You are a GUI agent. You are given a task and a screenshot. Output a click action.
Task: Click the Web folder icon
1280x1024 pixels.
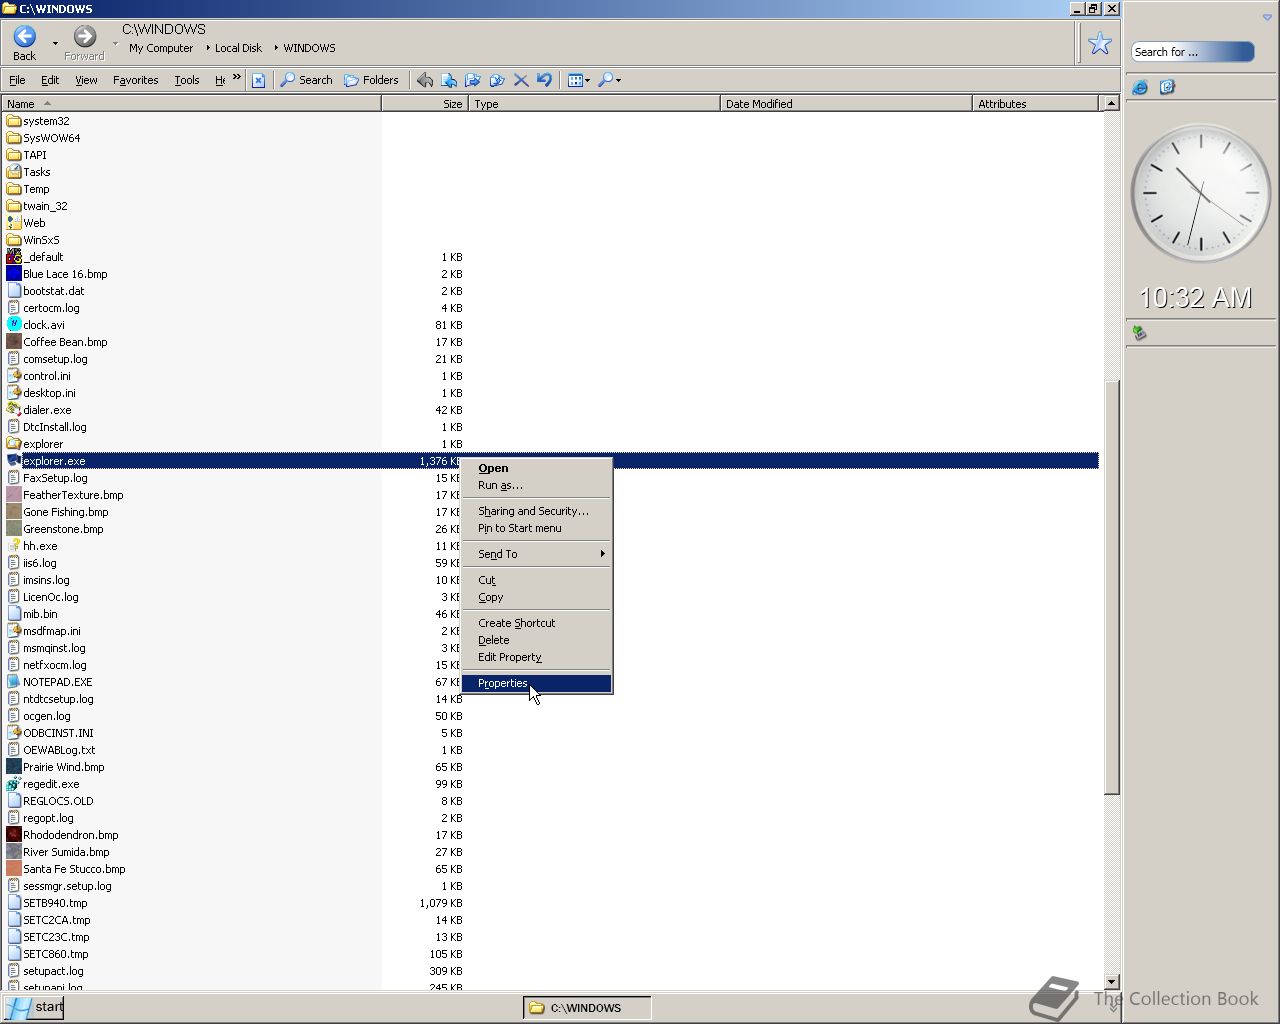[x=14, y=223]
